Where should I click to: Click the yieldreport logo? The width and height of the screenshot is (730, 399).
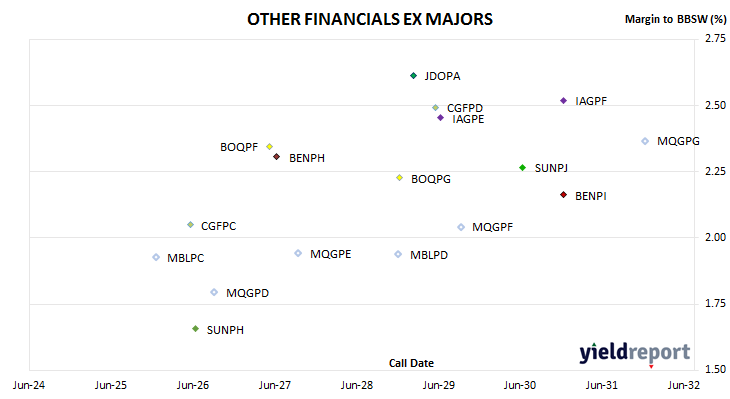tap(635, 352)
